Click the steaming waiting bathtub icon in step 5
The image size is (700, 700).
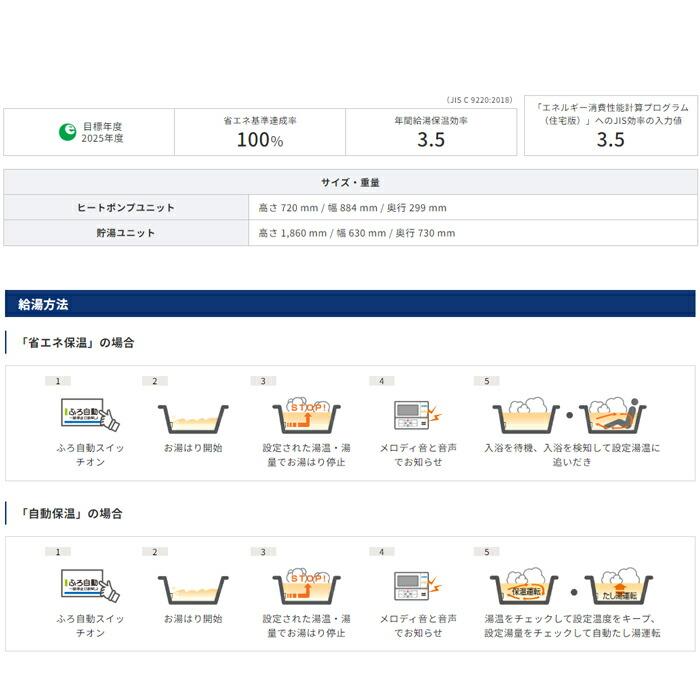point(525,415)
